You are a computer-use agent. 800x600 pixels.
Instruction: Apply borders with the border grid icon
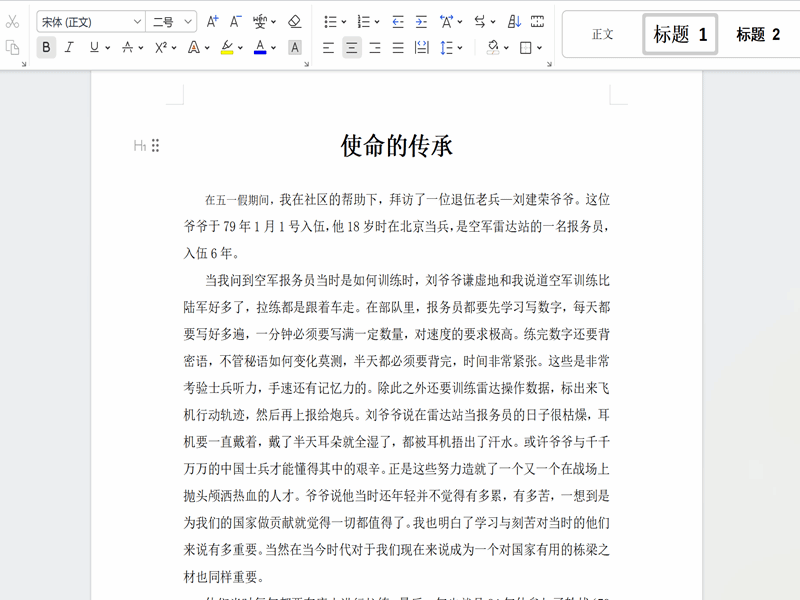[526, 47]
